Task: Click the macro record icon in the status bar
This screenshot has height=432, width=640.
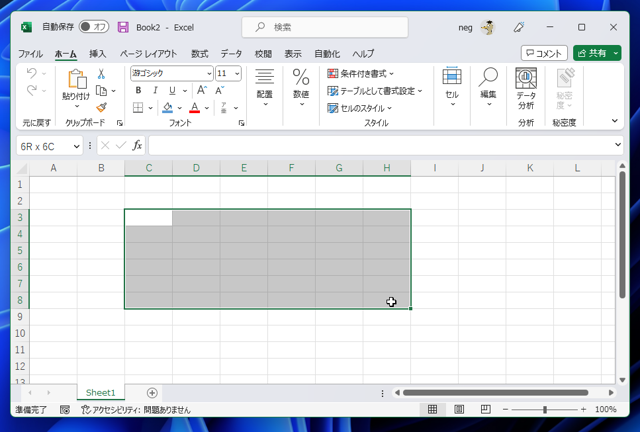Action: (x=65, y=410)
